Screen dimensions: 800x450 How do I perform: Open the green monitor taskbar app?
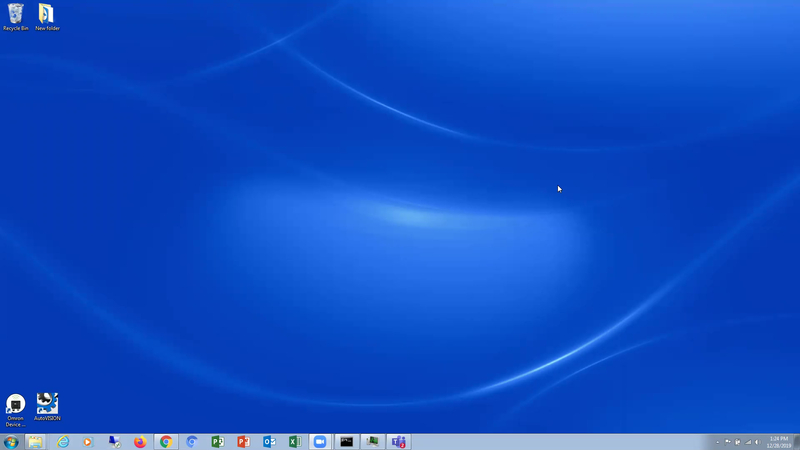click(372, 442)
